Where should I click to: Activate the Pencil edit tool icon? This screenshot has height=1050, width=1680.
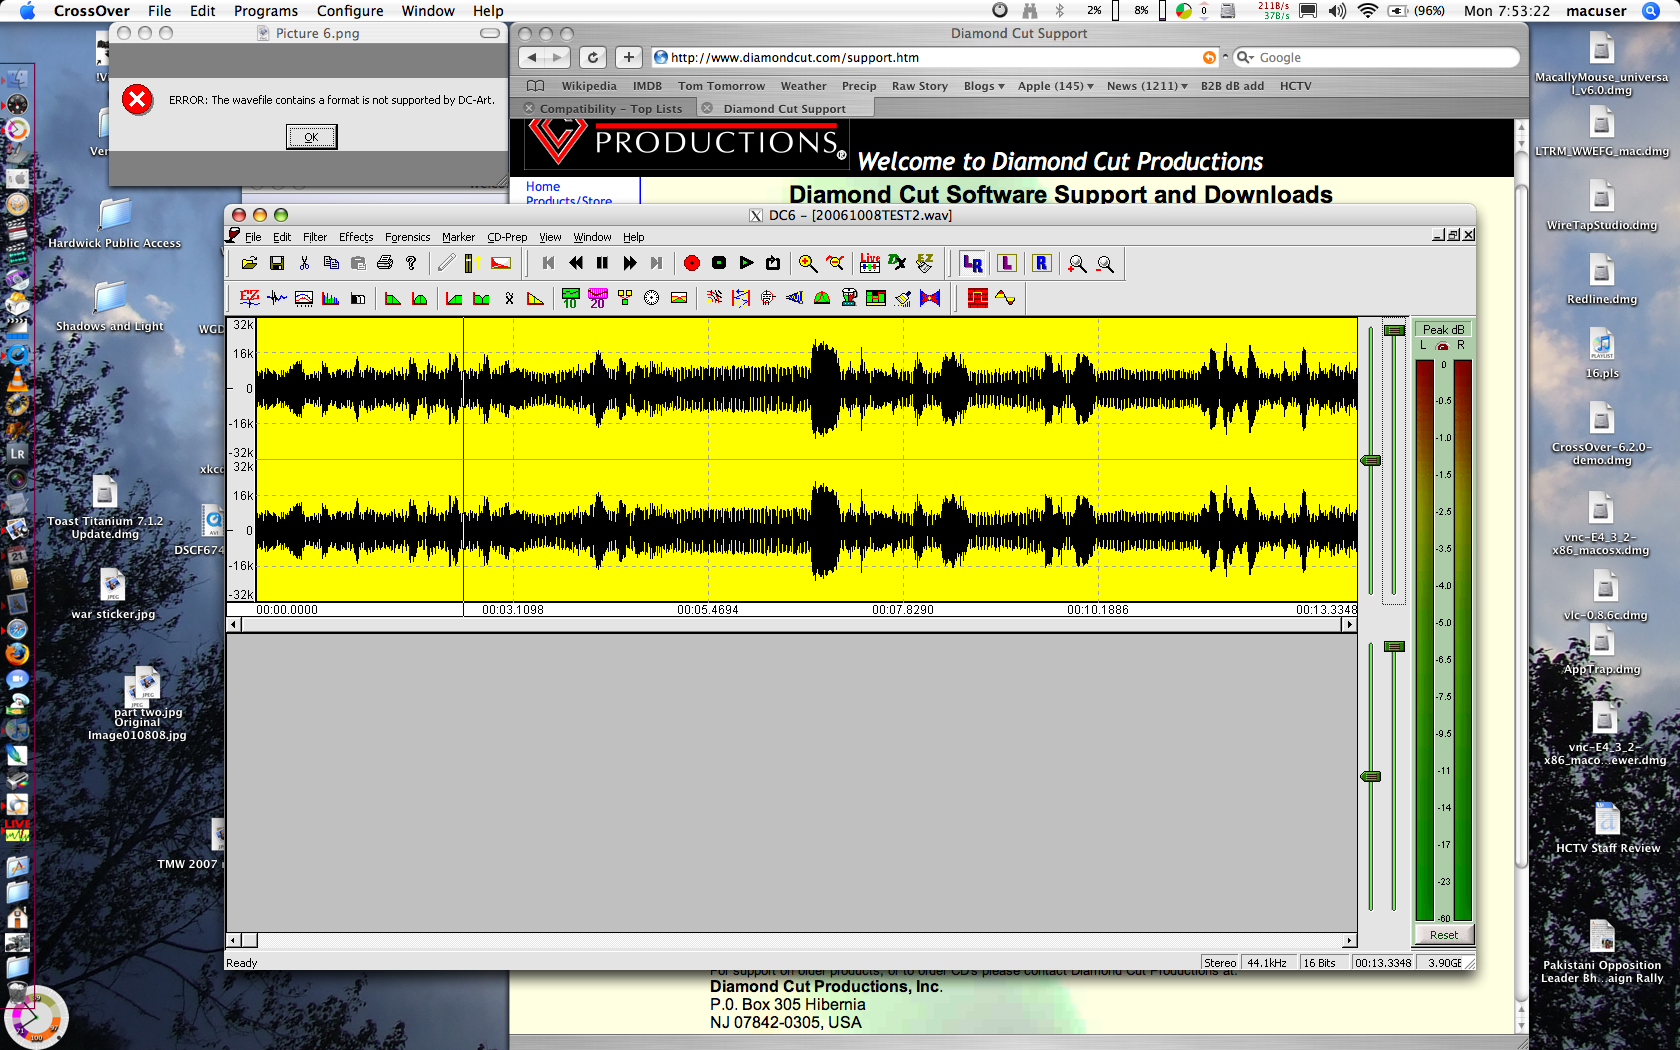pos(446,262)
